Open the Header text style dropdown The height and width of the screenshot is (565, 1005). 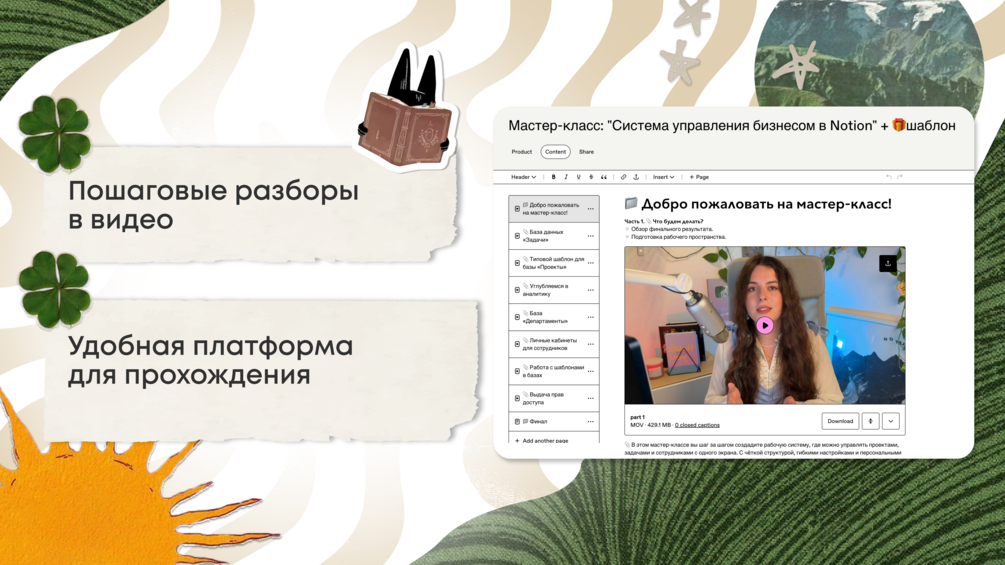click(523, 177)
